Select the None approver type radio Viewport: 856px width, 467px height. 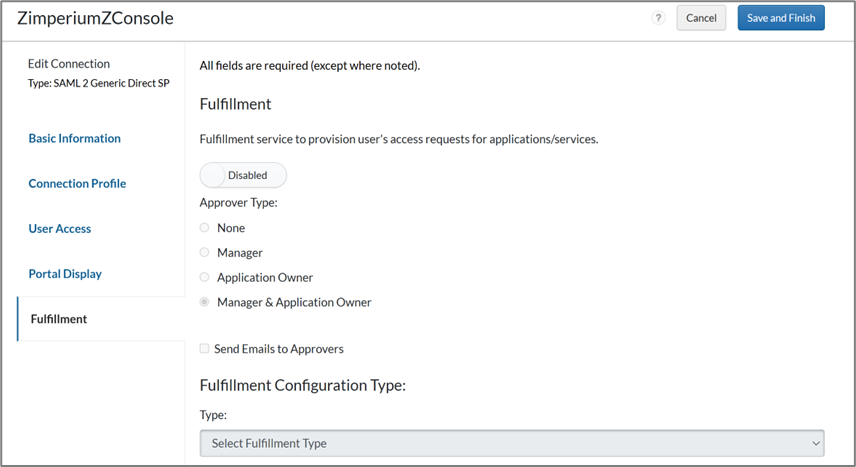point(205,228)
